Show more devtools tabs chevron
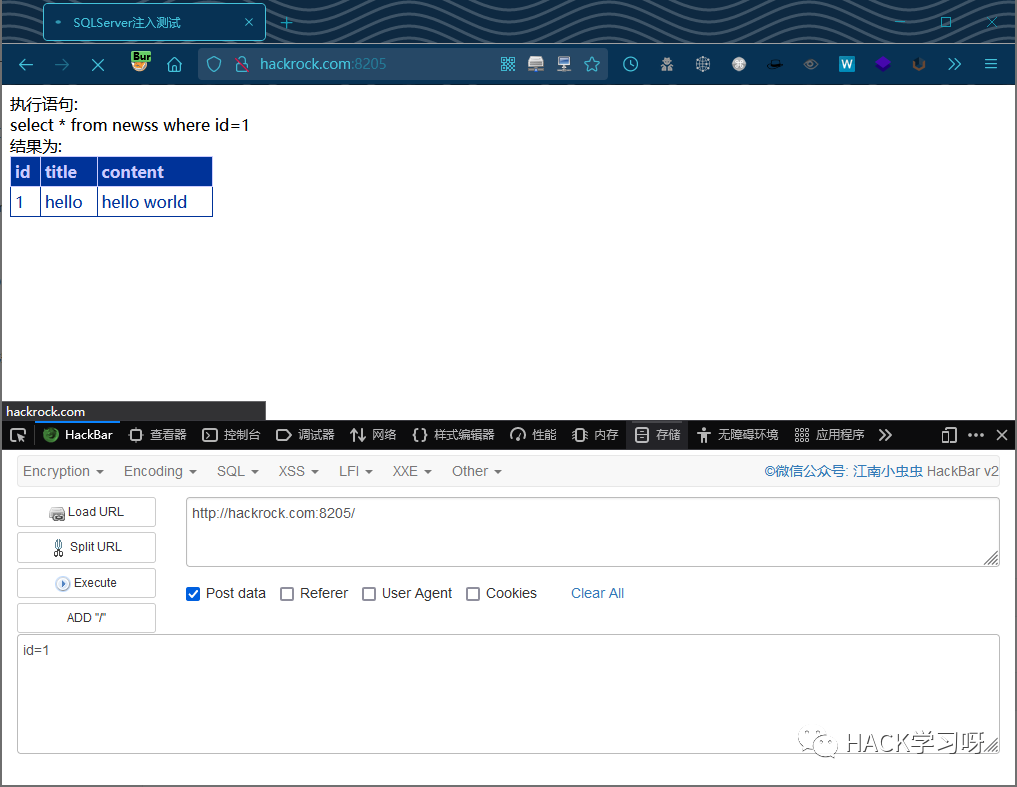 tap(885, 435)
